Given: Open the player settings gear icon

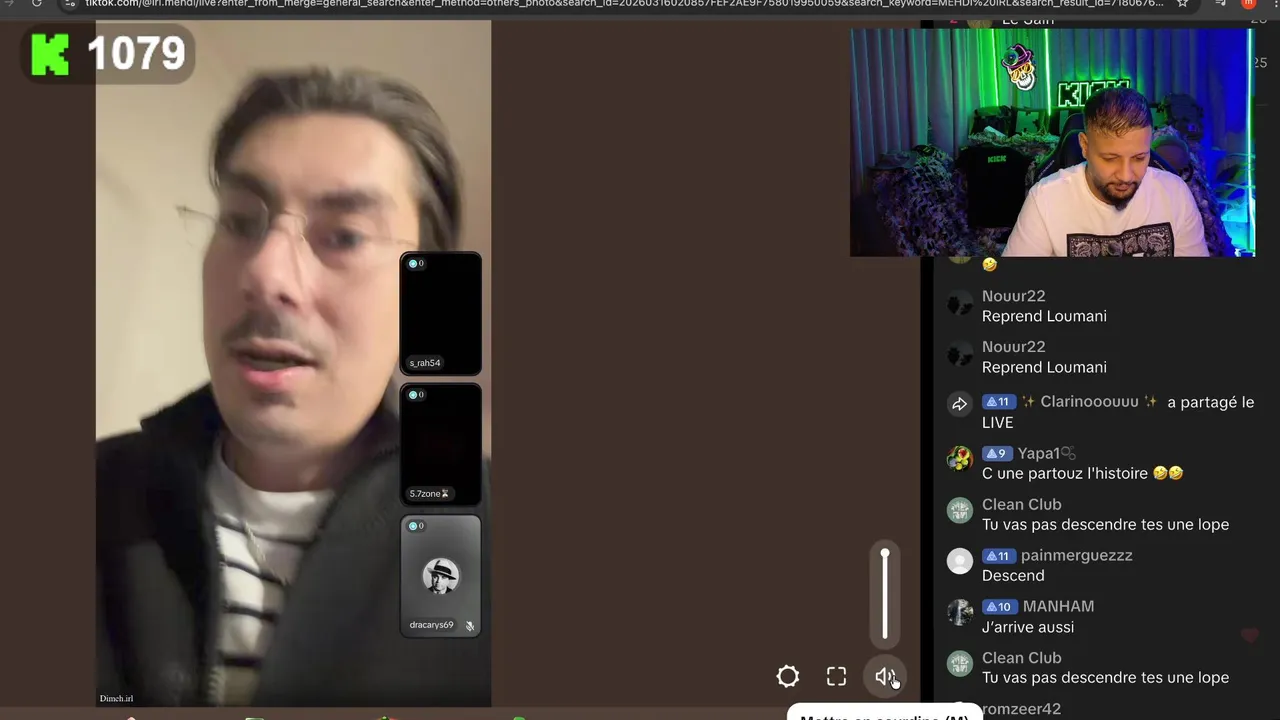Looking at the screenshot, I should point(788,677).
